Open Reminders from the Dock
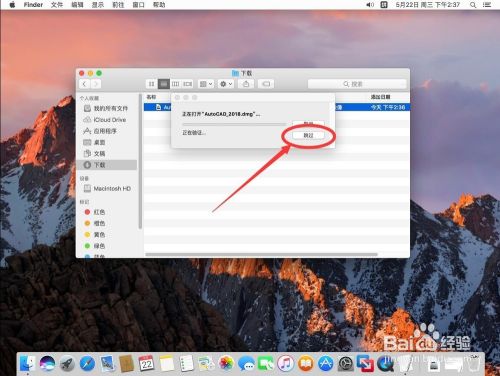This screenshot has height=376, width=500. coord(186,363)
